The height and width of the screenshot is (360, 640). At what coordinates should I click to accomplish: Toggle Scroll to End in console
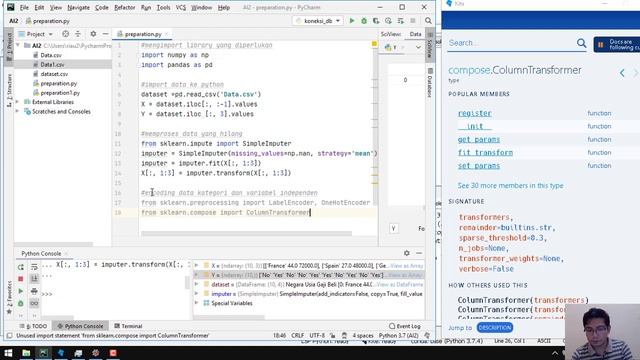coord(34,279)
